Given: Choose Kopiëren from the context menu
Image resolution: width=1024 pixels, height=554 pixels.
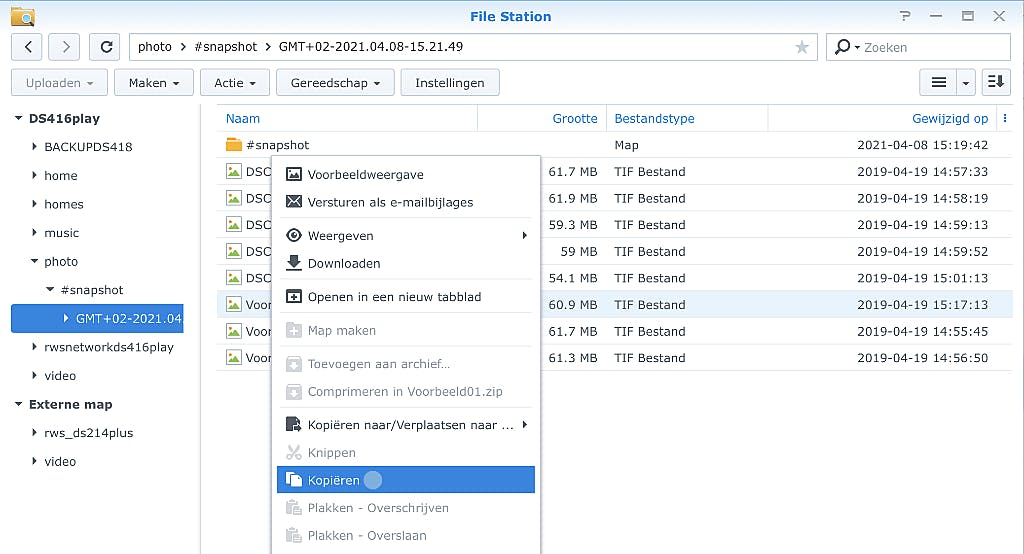Looking at the screenshot, I should [x=333, y=480].
